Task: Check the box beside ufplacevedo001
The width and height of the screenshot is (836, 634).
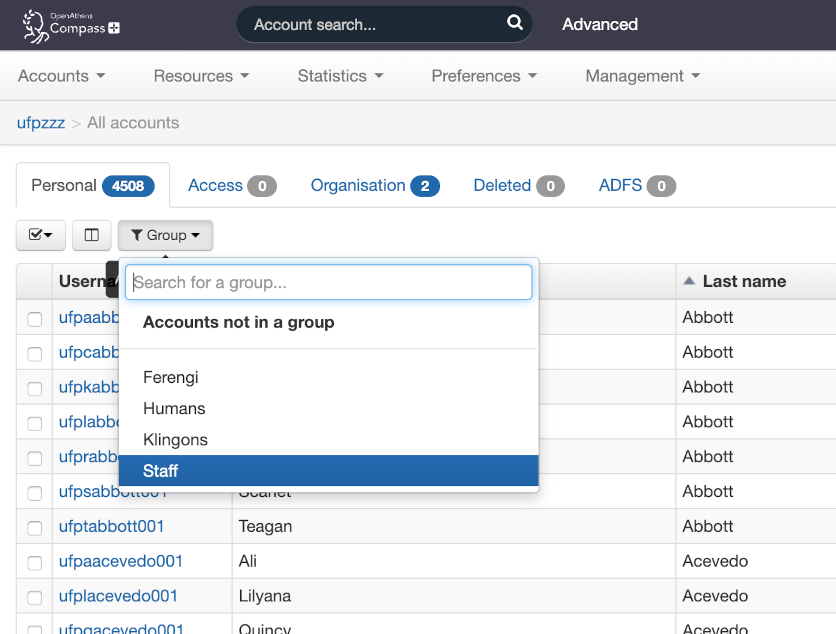Action: pyautogui.click(x=35, y=597)
